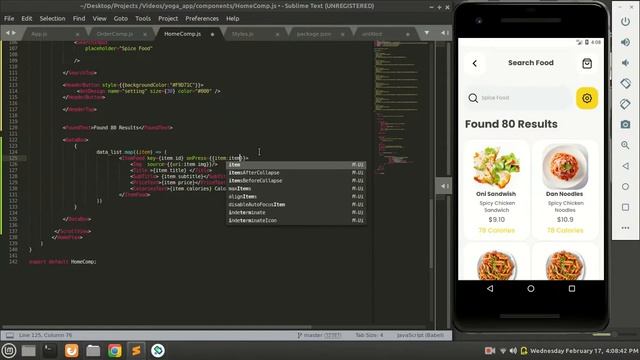This screenshot has width=640, height=360.
Task: Choose 'itemsAfterCollapse' autocomplete suggestion
Action: pos(296,173)
